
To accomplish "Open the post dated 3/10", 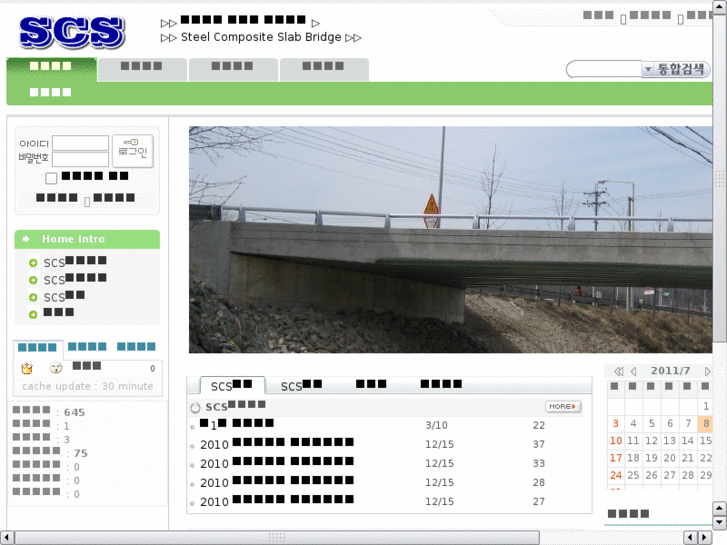I will 240,425.
